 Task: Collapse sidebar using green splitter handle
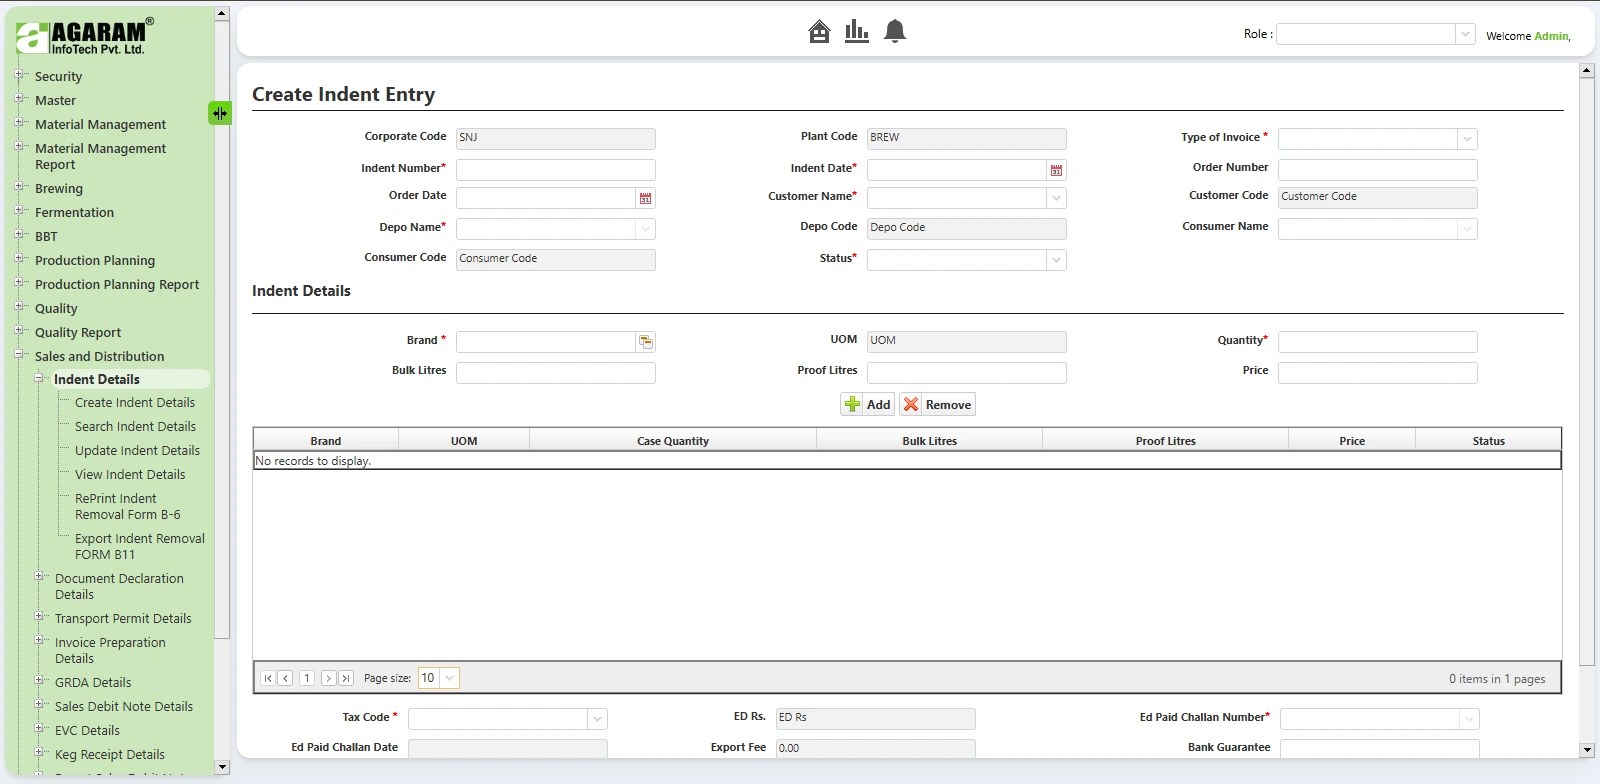(219, 113)
